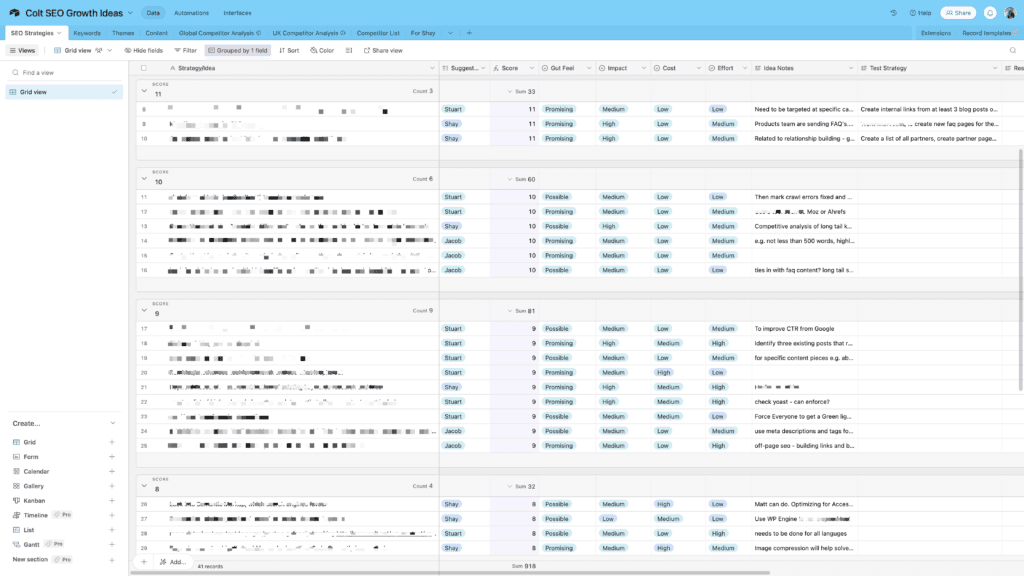Open base history clock icon
Image resolution: width=1024 pixels, height=576 pixels.
(893, 13)
